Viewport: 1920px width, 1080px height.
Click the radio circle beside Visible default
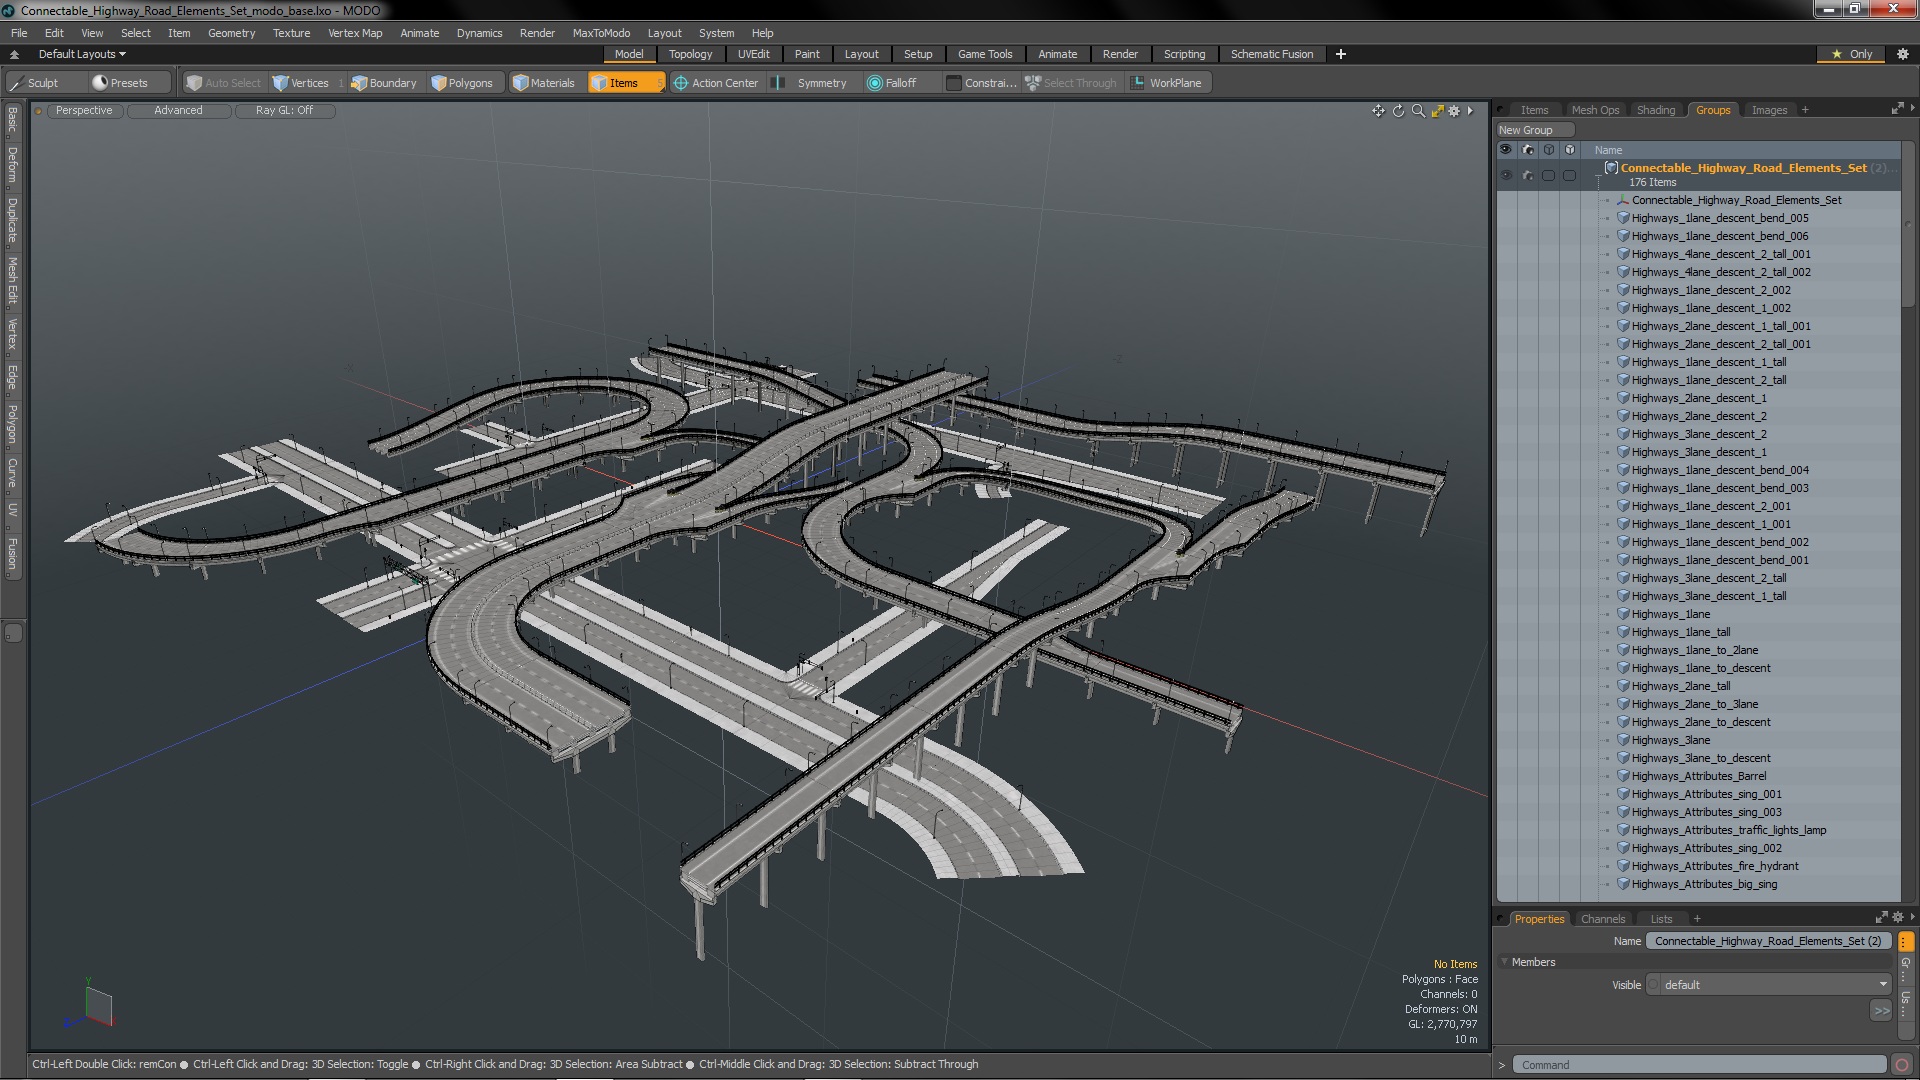(x=1653, y=985)
